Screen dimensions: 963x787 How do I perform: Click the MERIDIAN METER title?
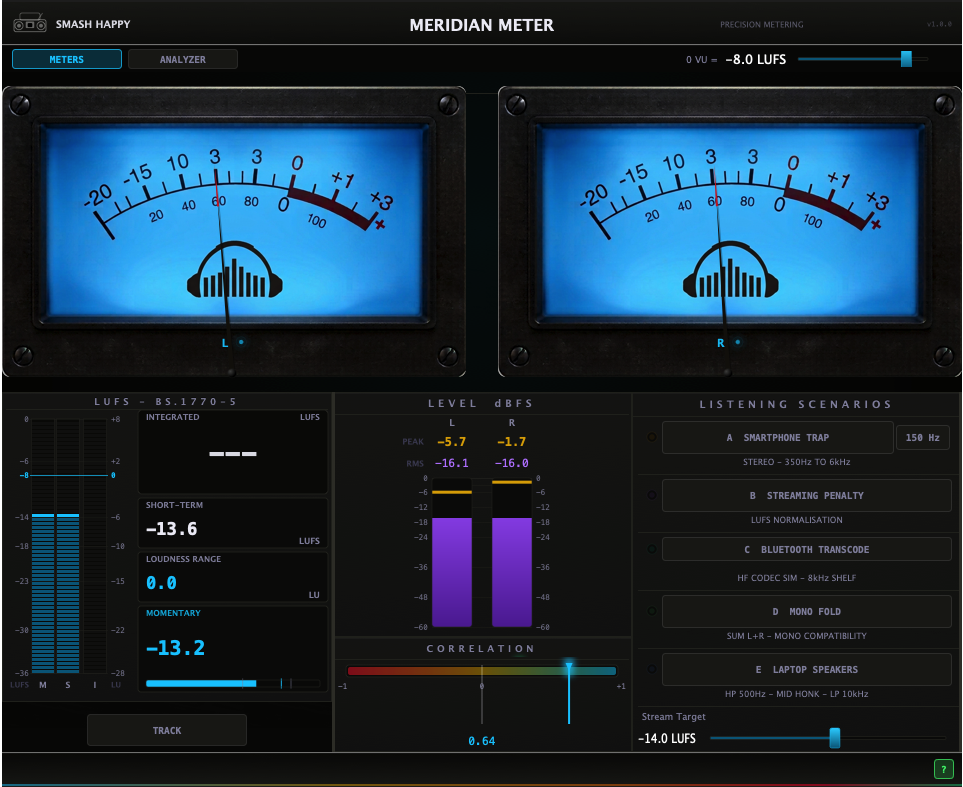click(482, 25)
